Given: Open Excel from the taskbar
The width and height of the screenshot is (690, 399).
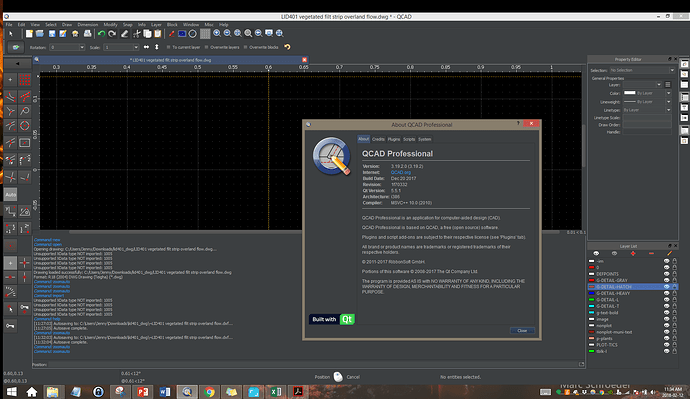Looking at the screenshot, I should click(x=276, y=392).
